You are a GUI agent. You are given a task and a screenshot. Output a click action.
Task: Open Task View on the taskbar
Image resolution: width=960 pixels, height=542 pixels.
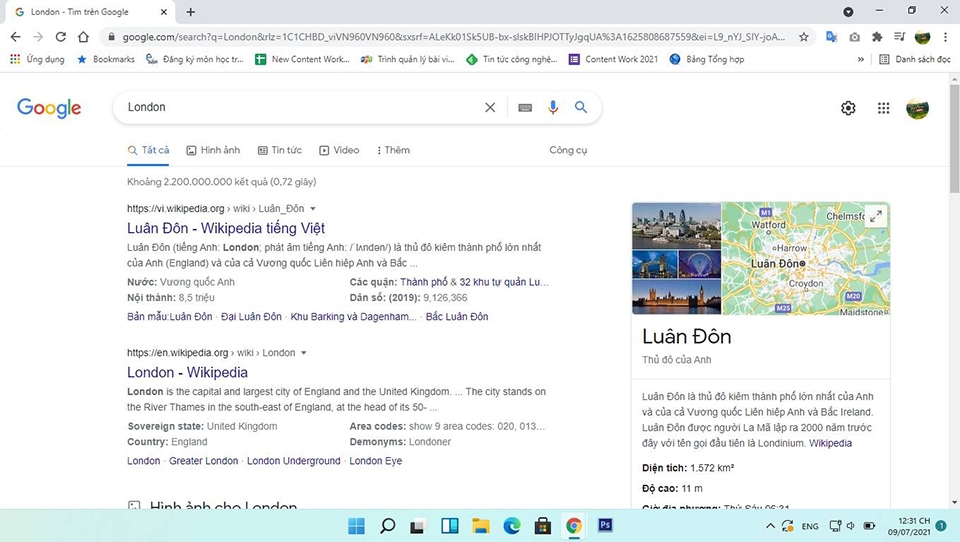[x=418, y=525]
